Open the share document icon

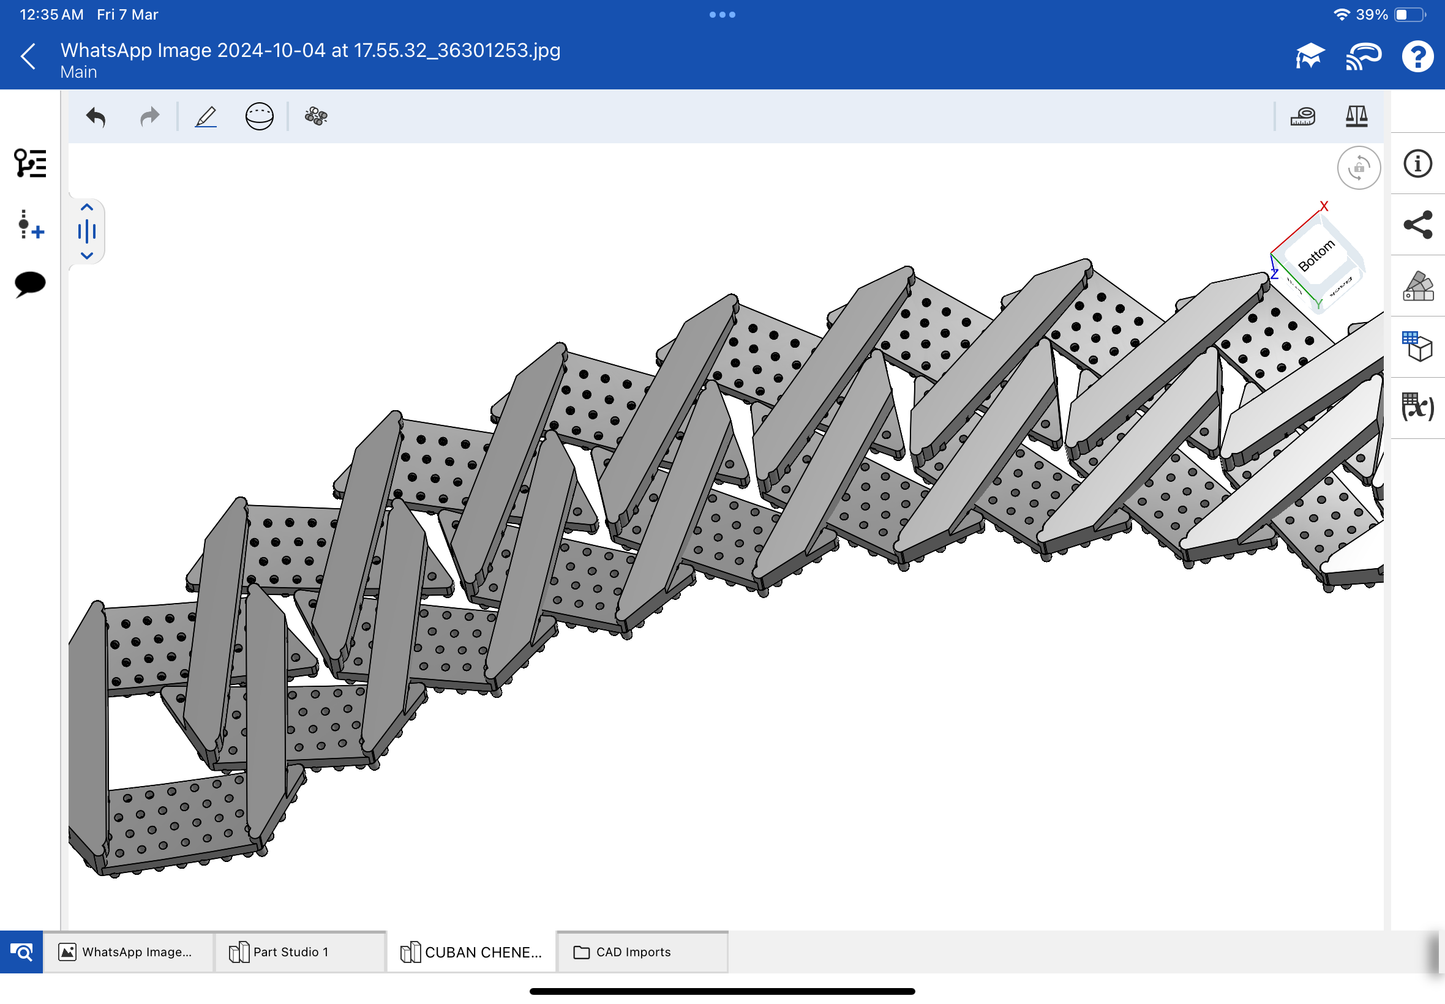[x=1417, y=225]
